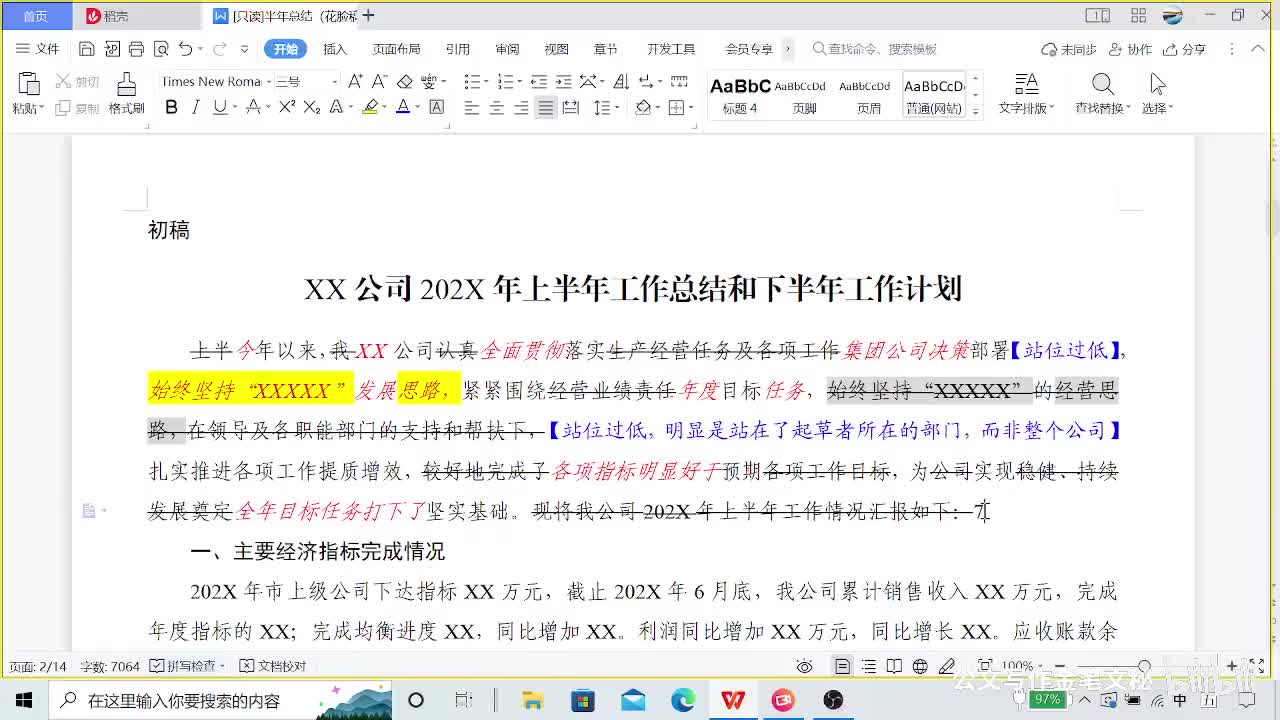Open the shading paint bucket fill
The height and width of the screenshot is (720, 1280).
pos(643,107)
